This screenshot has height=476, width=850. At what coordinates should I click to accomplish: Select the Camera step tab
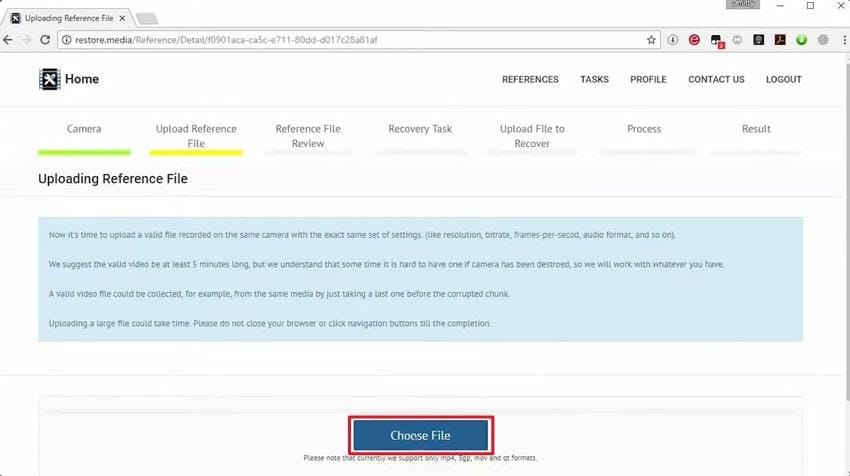click(84, 129)
